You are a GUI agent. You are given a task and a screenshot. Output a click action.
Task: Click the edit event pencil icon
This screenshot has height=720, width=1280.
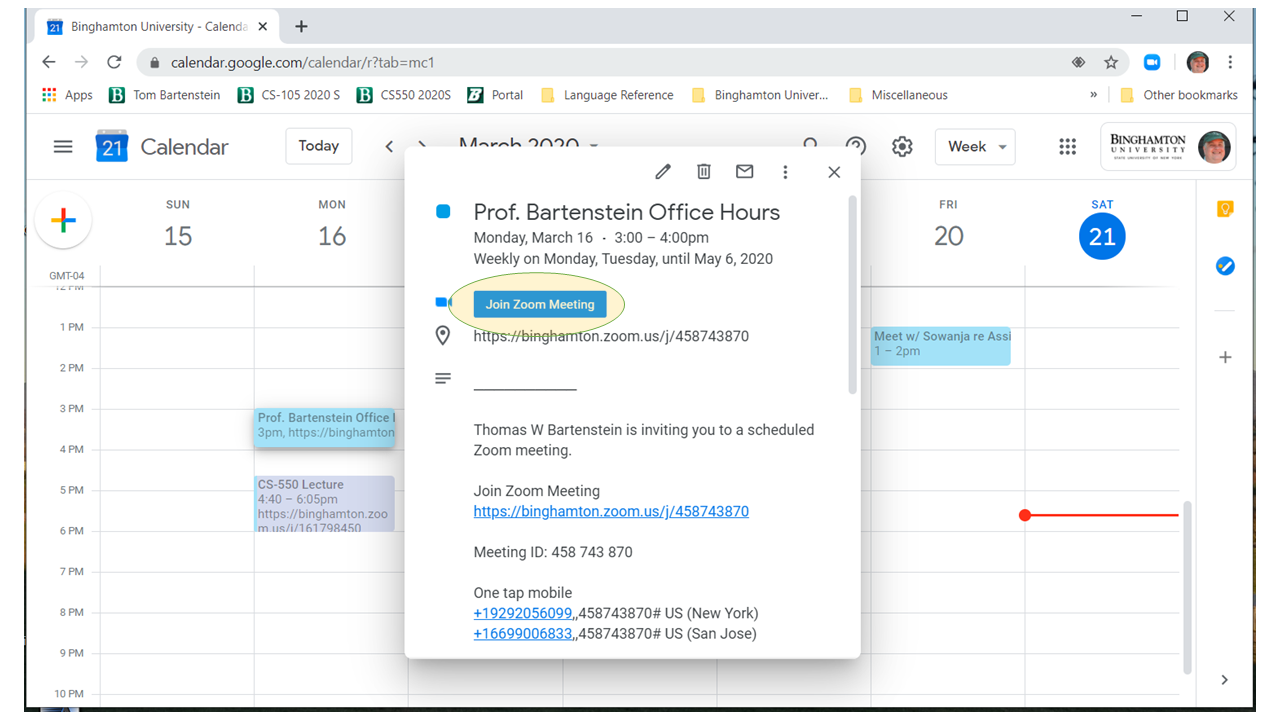[x=663, y=172]
